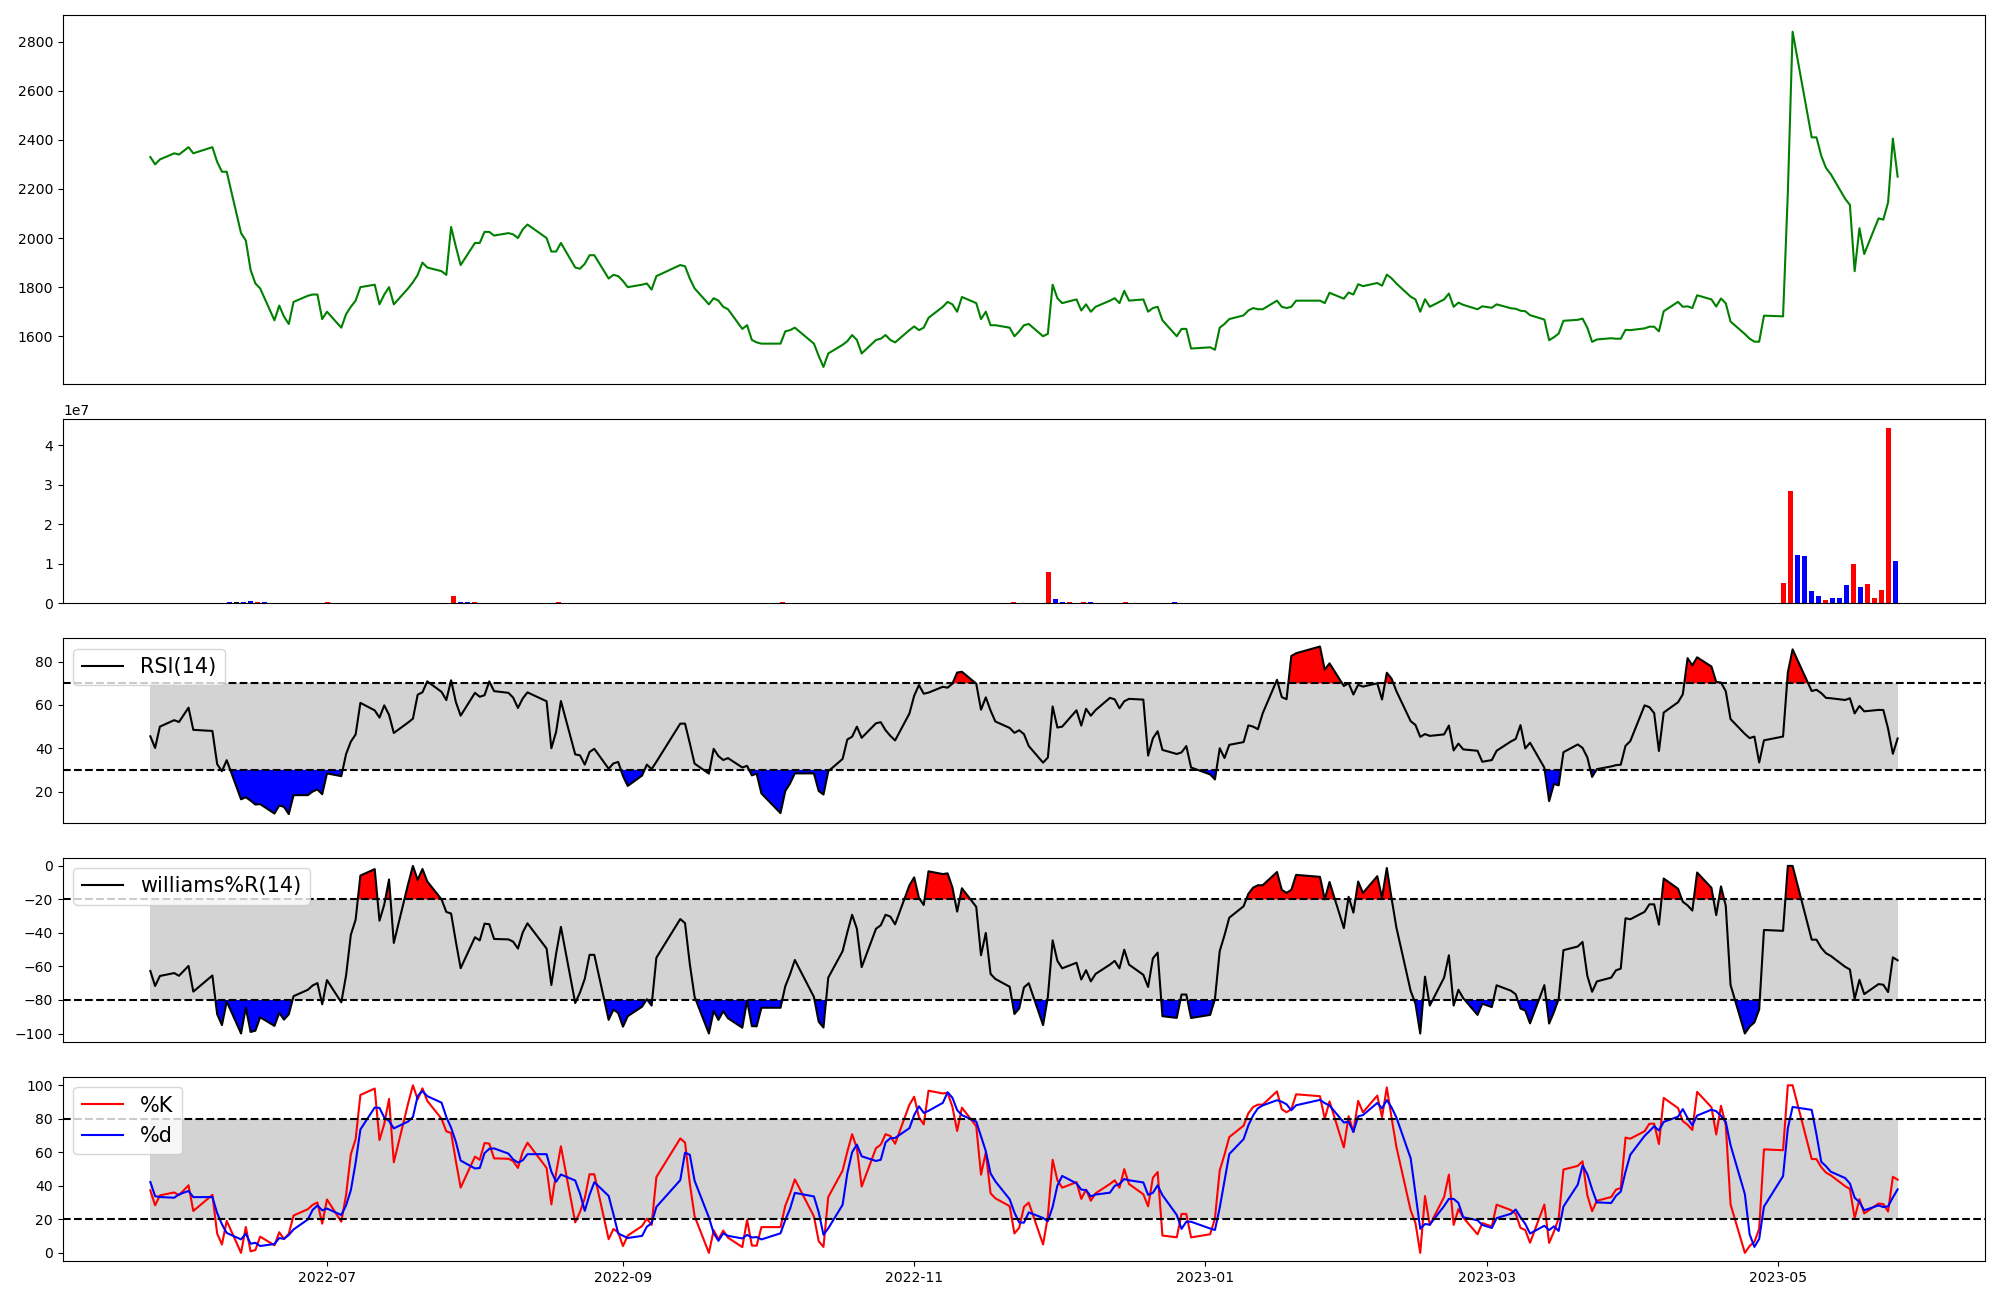The image size is (2000, 1300).
Task: Click the 1e7 volume scale label
Action: [x=77, y=410]
